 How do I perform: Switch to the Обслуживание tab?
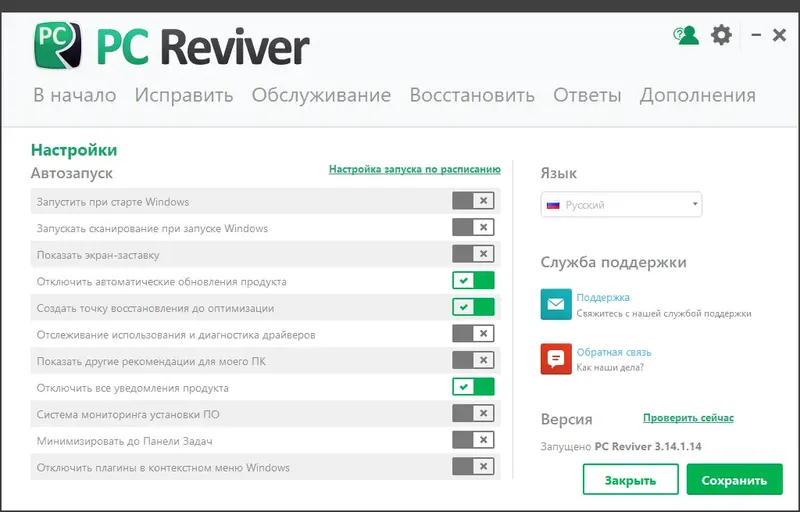pyautogui.click(x=321, y=95)
